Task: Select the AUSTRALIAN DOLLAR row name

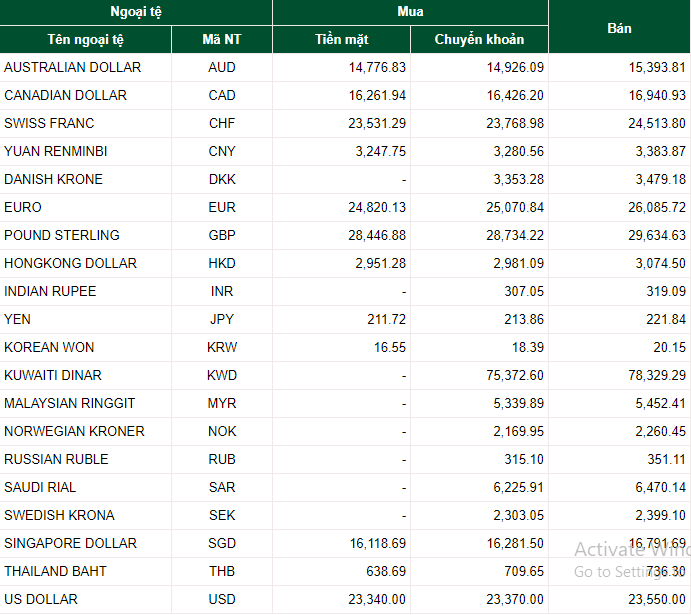Action: click(73, 67)
